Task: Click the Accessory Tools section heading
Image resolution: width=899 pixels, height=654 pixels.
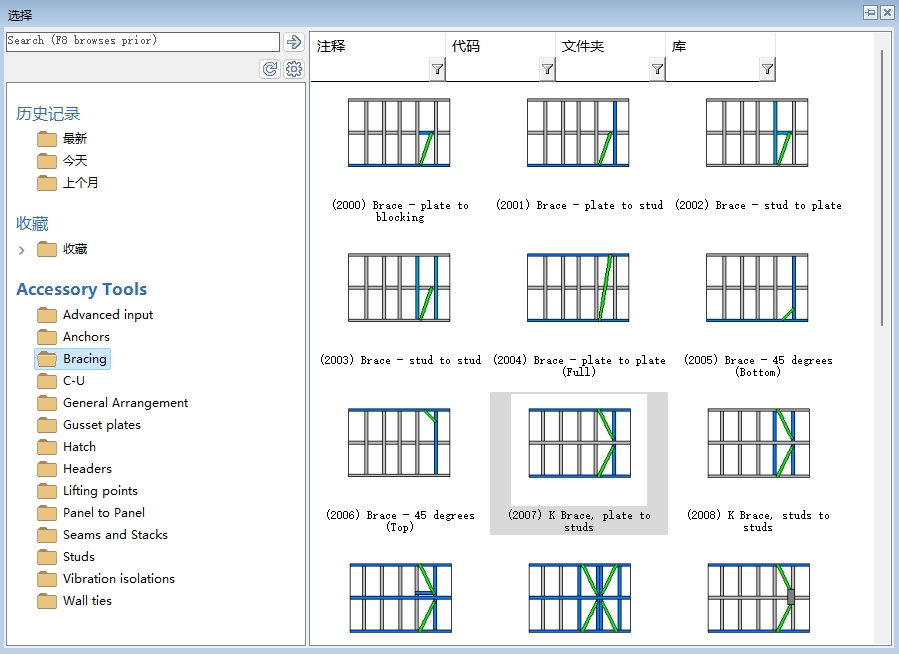Action: [81, 289]
